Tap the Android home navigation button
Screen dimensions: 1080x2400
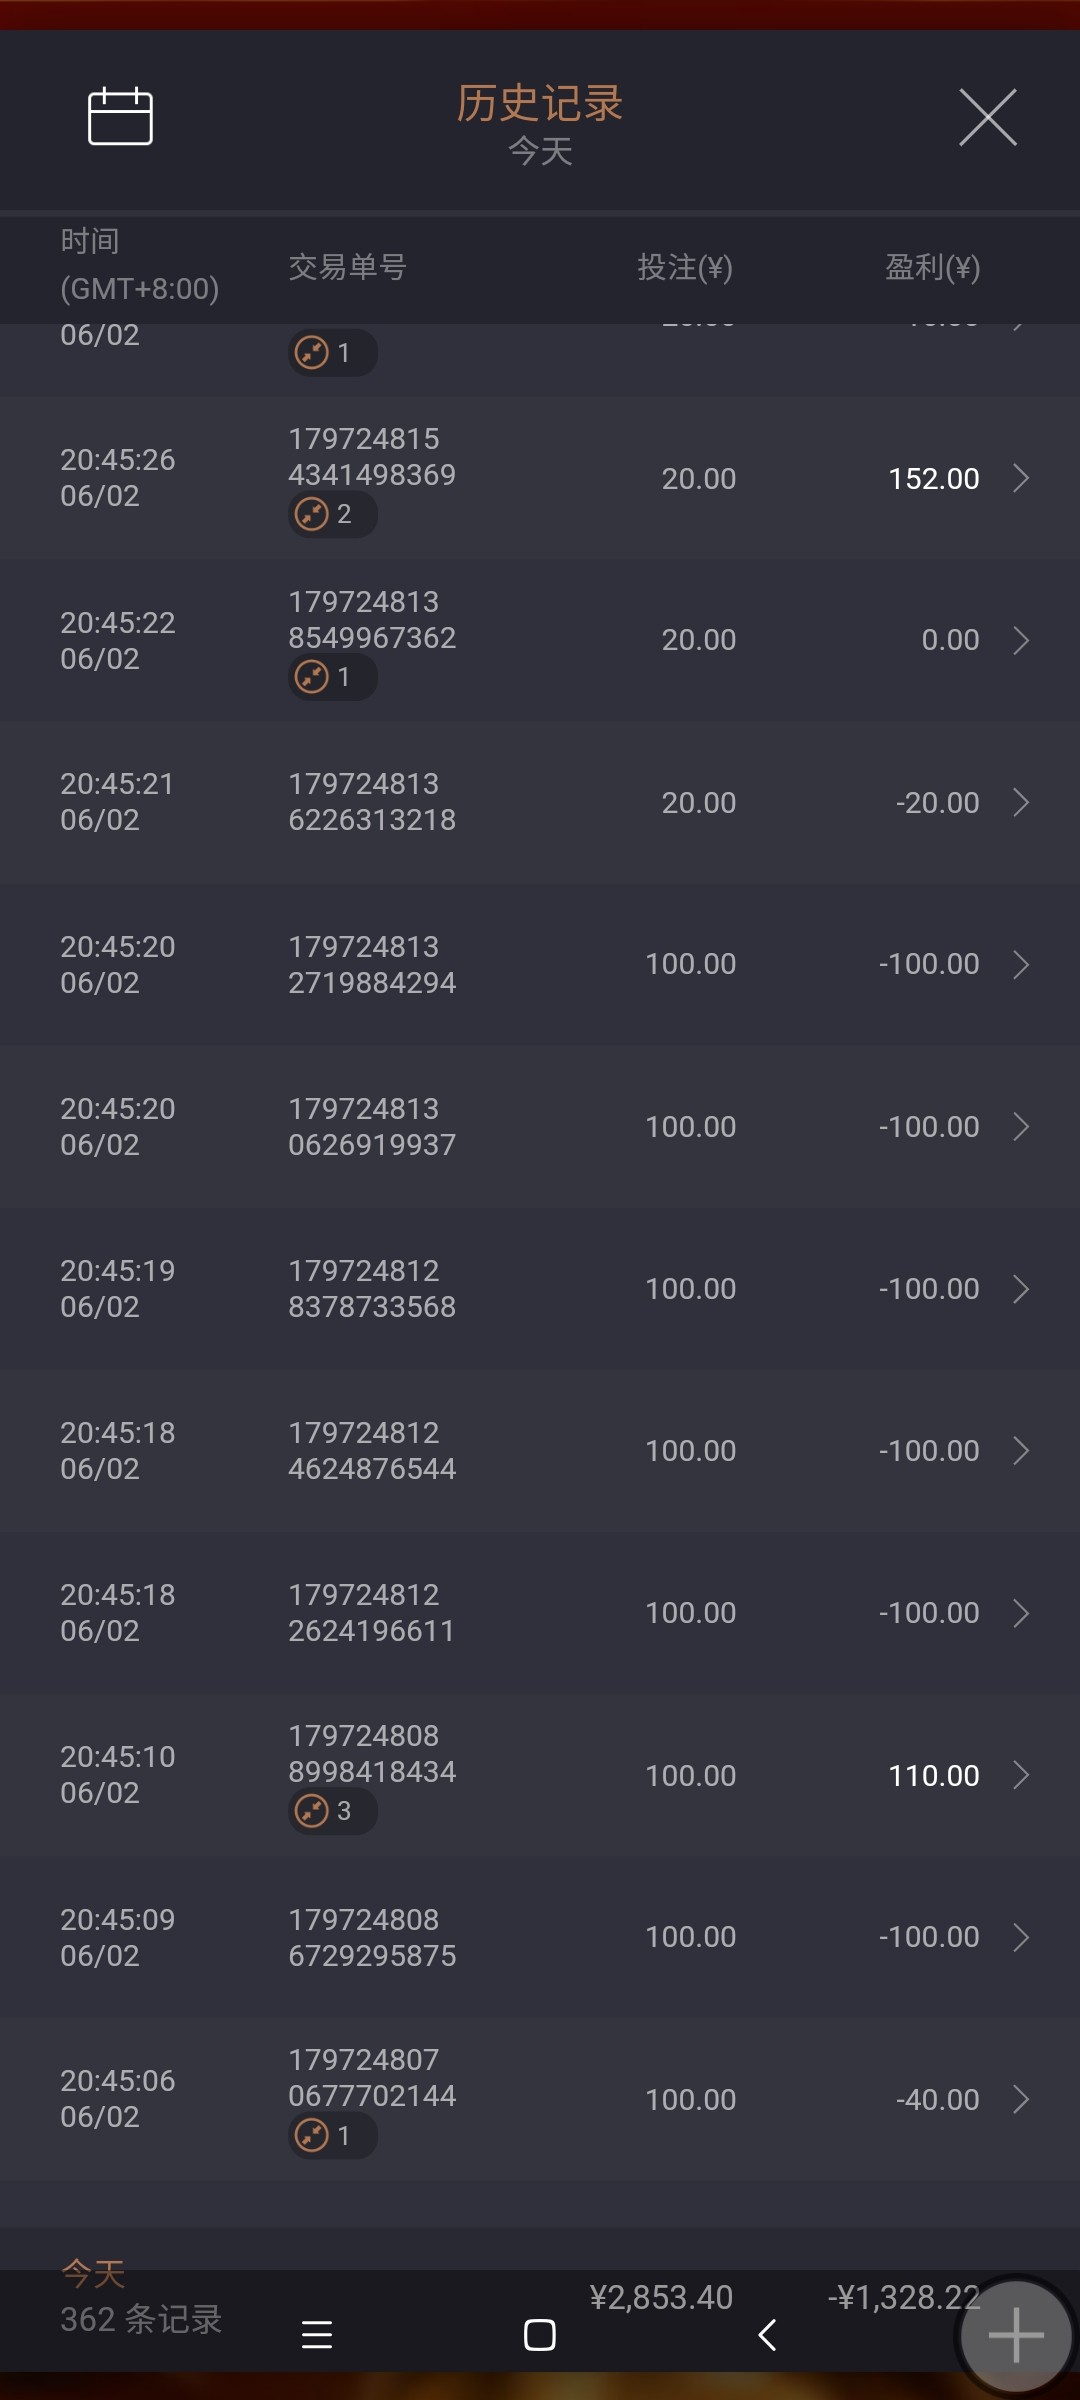[x=540, y=2335]
